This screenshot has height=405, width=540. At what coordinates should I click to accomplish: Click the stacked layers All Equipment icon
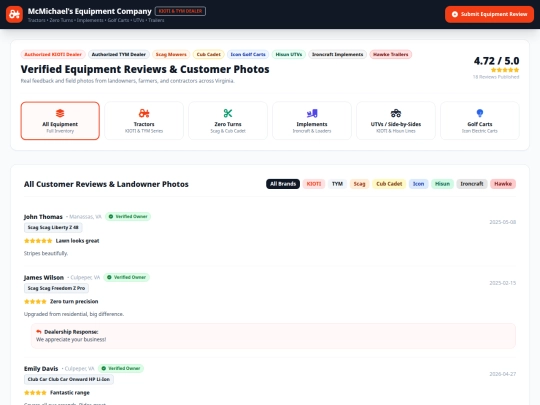click(x=60, y=113)
